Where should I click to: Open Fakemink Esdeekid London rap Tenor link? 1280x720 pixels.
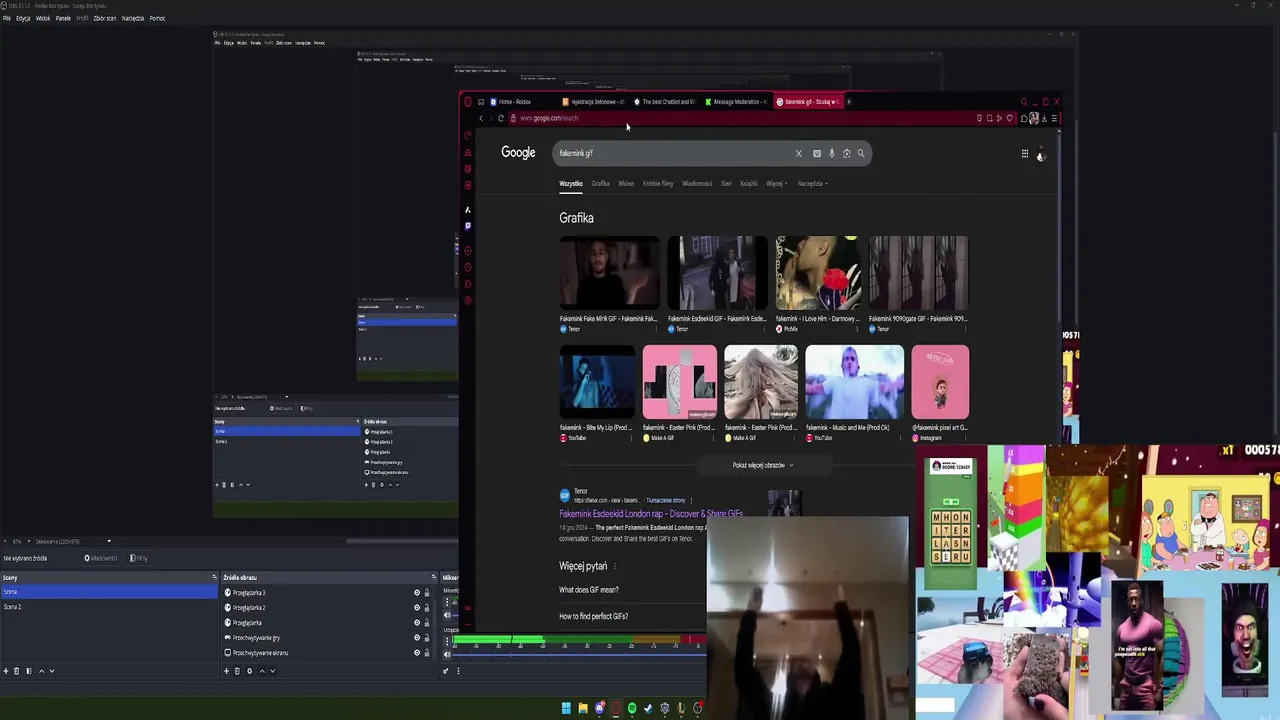click(x=651, y=514)
